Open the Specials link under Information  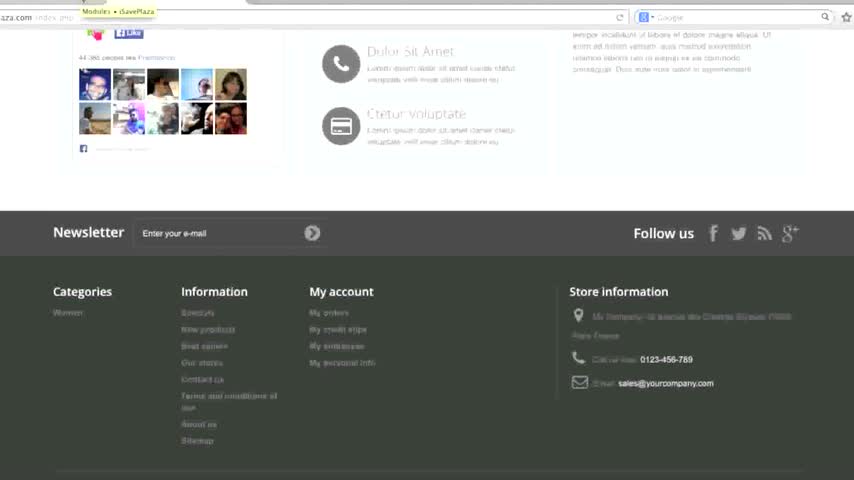[198, 313]
